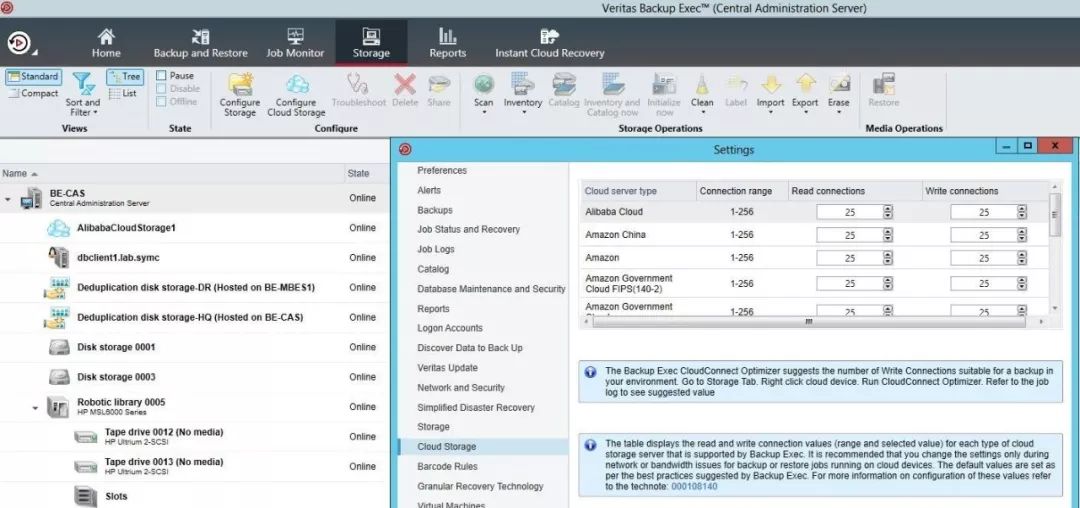
Task: Open Scan dropdown arrow
Action: coord(484,112)
